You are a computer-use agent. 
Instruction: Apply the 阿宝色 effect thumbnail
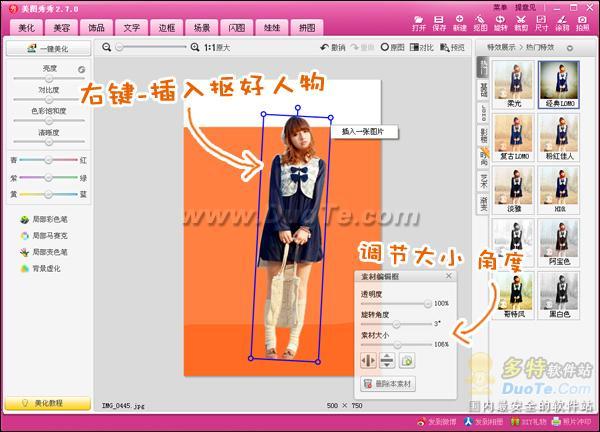point(559,243)
